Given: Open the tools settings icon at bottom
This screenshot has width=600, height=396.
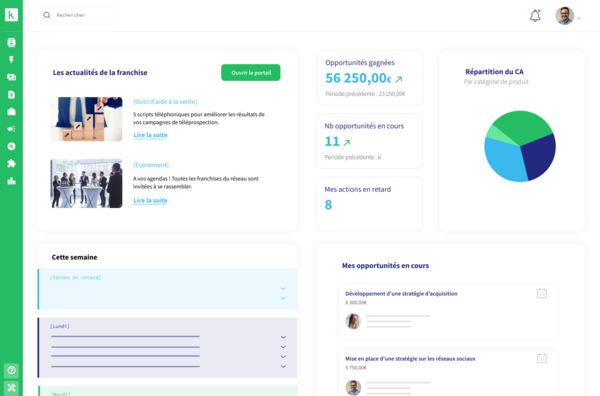Looking at the screenshot, I should [x=11, y=388].
